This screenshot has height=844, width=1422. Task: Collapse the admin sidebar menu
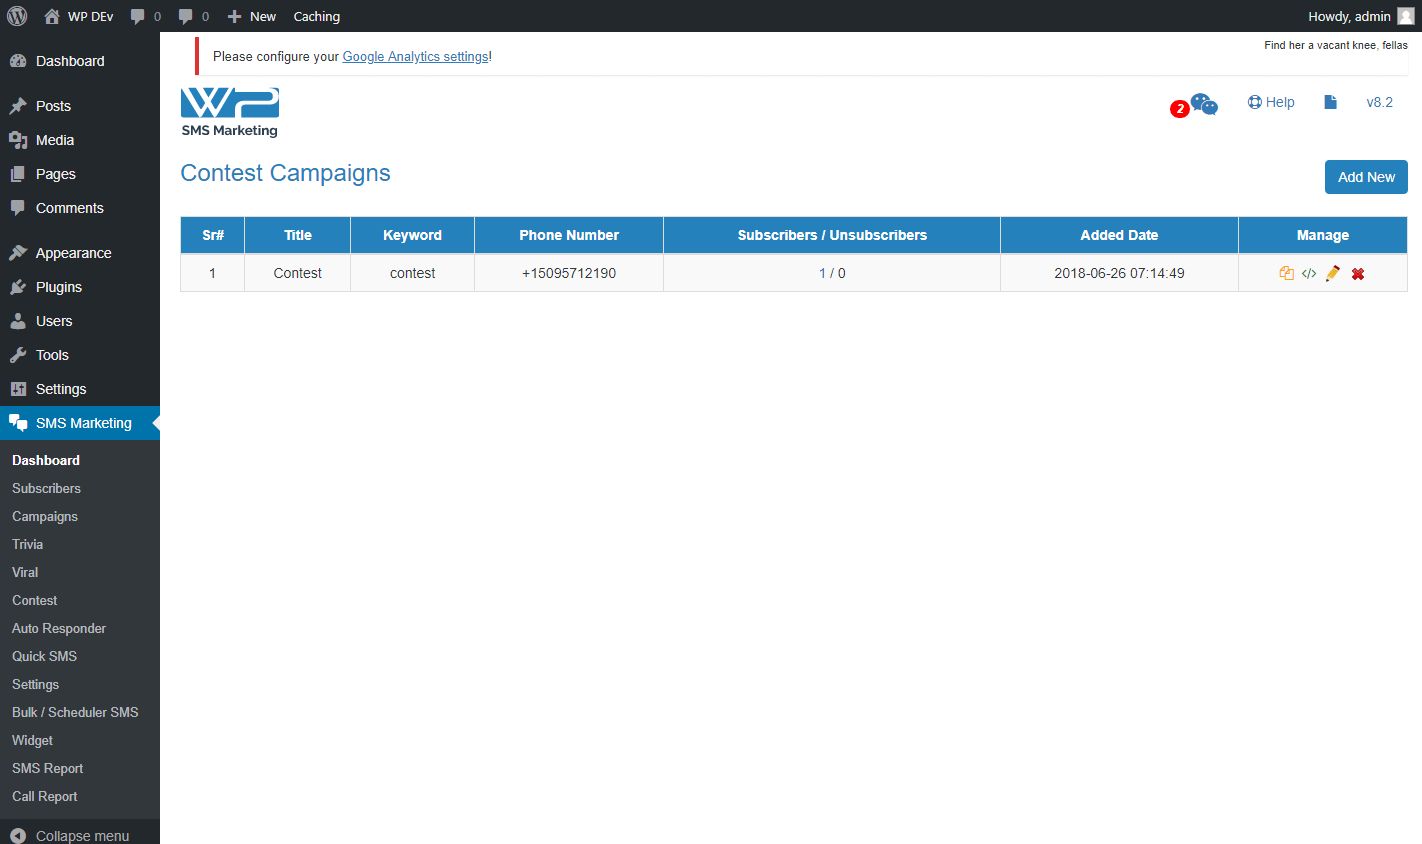point(80,835)
